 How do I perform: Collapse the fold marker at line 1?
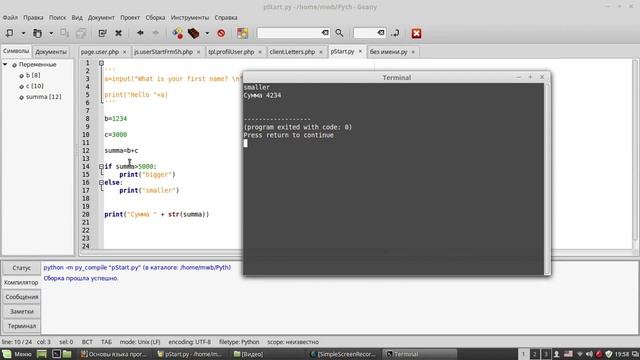[x=101, y=63]
